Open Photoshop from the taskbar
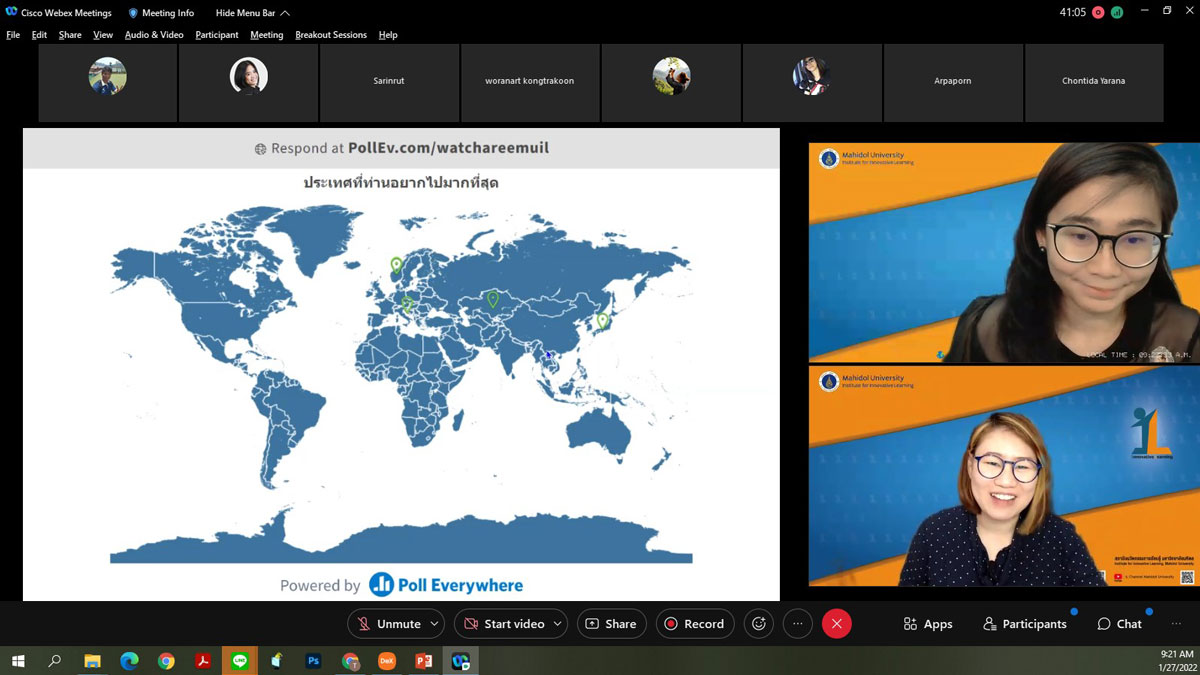Image resolution: width=1200 pixels, height=675 pixels. tap(313, 661)
